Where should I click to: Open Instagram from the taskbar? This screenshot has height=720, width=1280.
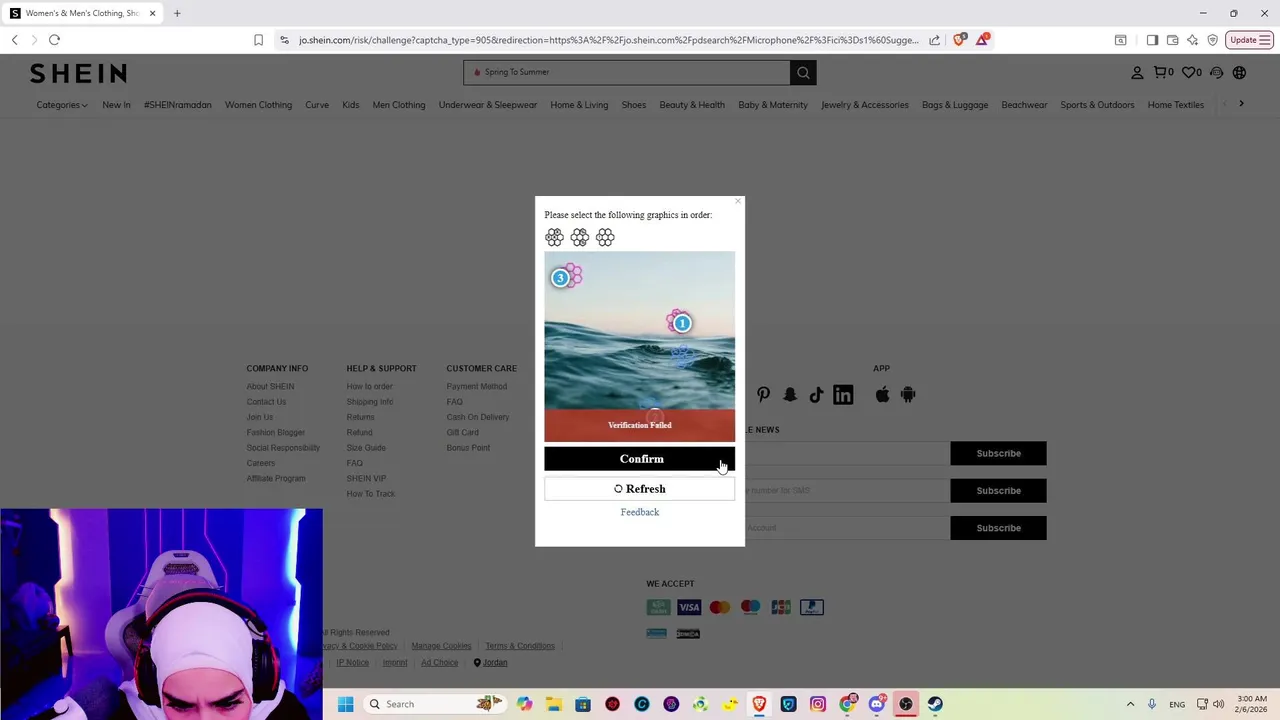(x=818, y=704)
